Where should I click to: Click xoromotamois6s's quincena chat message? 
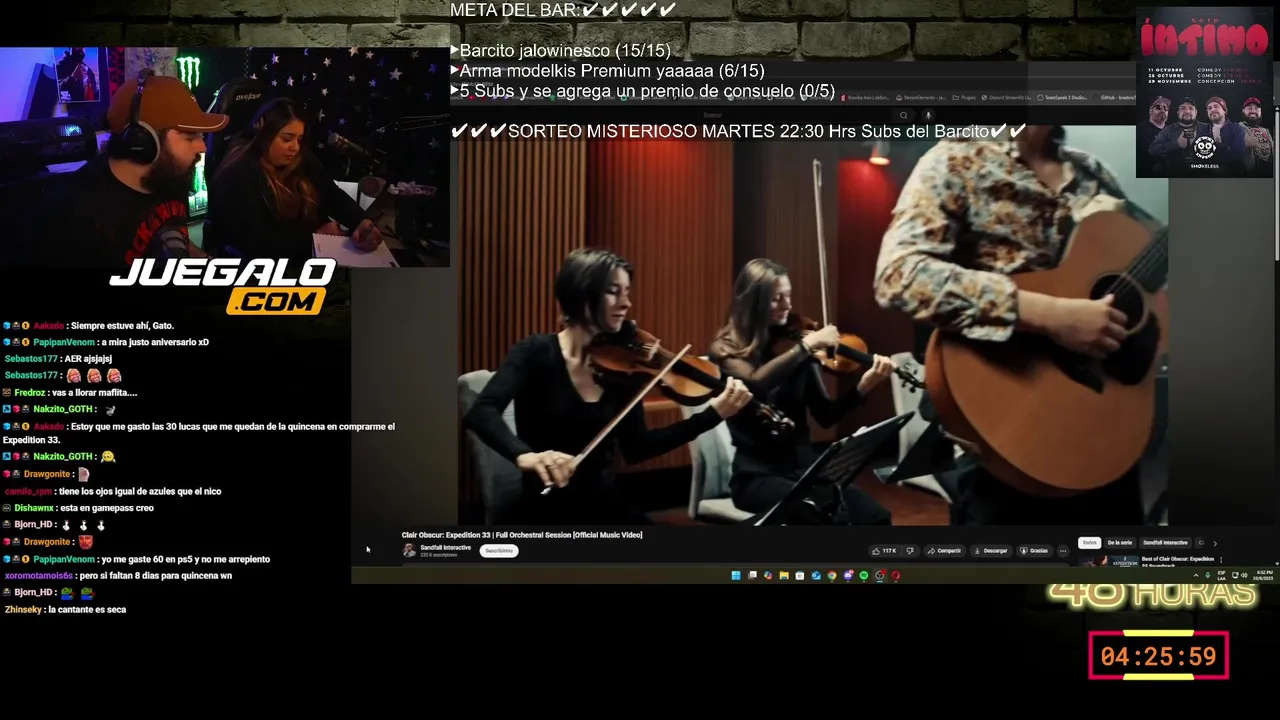click(118, 576)
